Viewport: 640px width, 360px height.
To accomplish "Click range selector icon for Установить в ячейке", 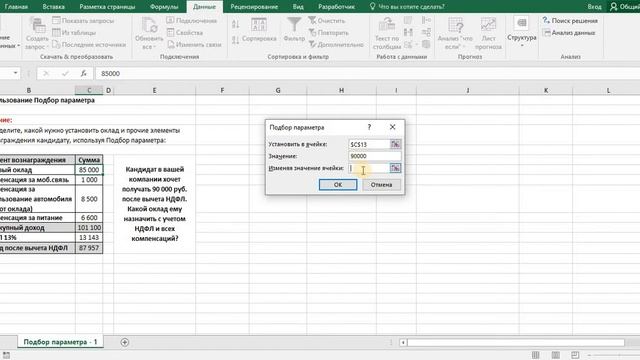I will [x=395, y=144].
